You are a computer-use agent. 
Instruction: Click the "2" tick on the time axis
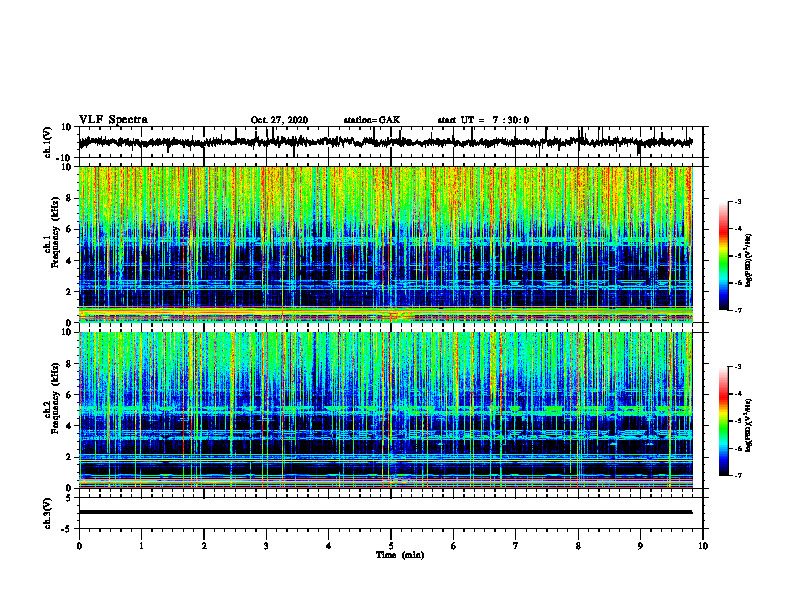[204, 546]
